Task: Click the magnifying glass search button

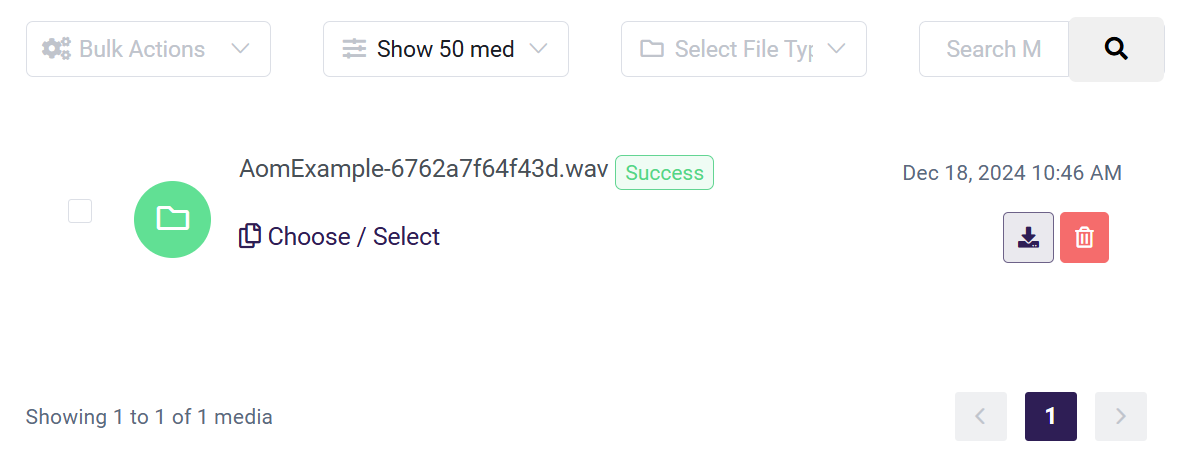Action: point(1116,49)
